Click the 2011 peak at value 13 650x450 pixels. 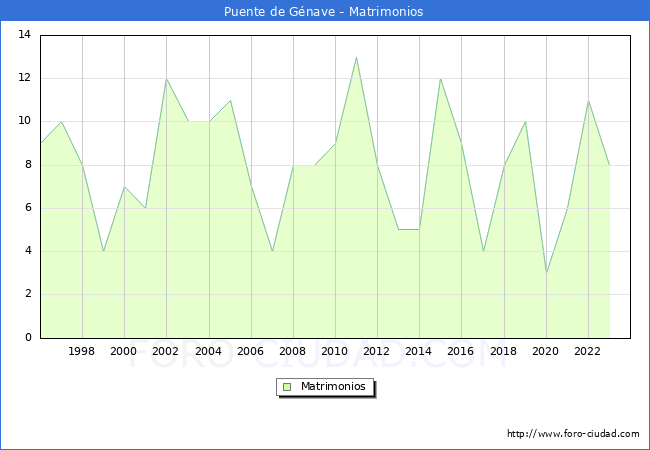(356, 57)
